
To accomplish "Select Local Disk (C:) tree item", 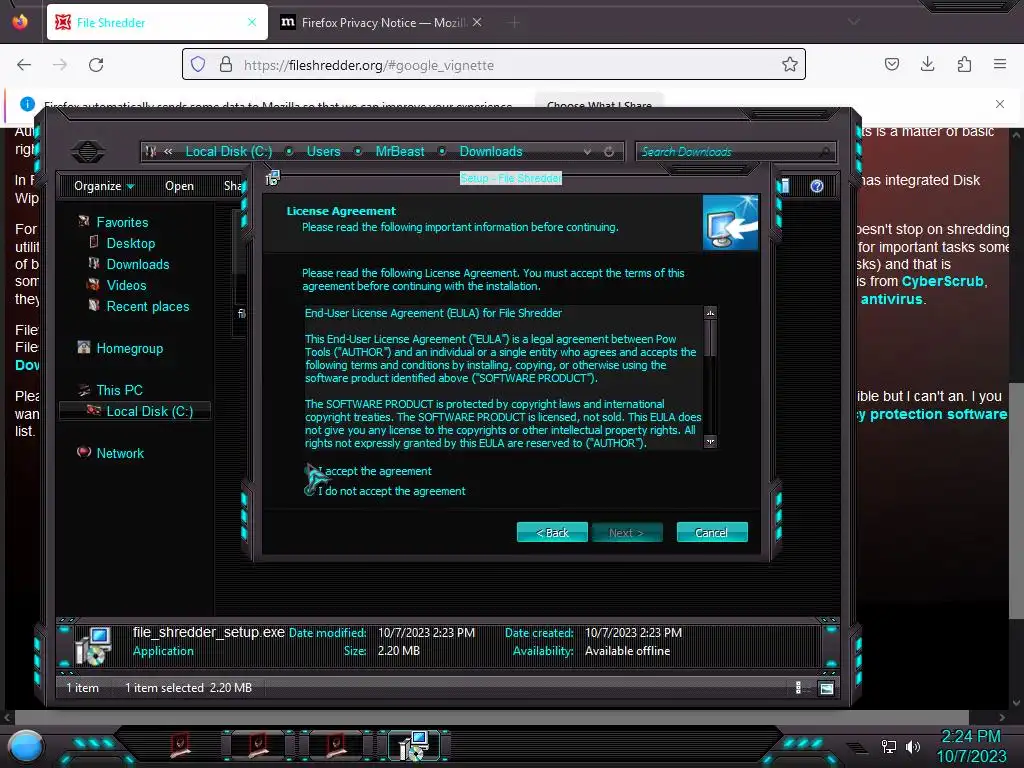I will pos(135,411).
